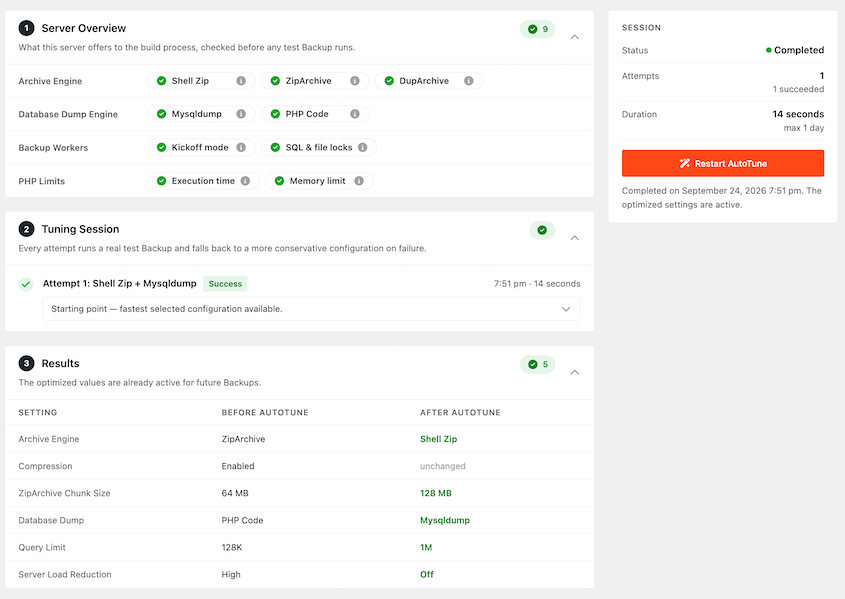Image resolution: width=845 pixels, height=599 pixels.
Task: Click the unchanged value for Compression
Action: point(443,466)
